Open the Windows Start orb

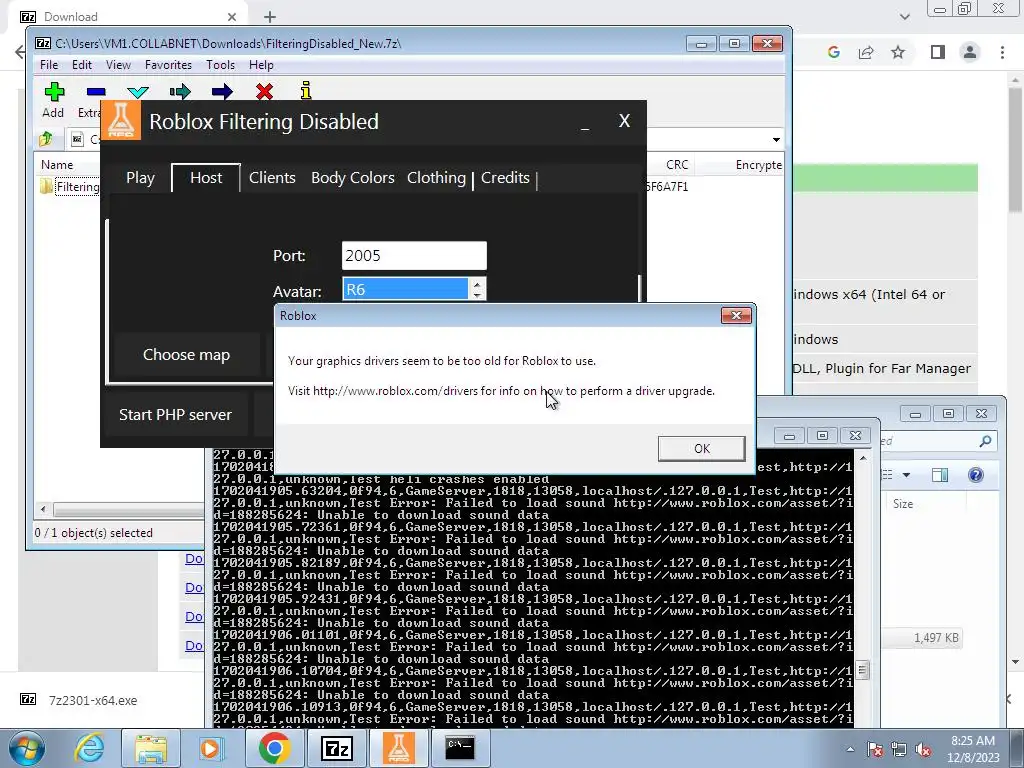click(x=27, y=748)
